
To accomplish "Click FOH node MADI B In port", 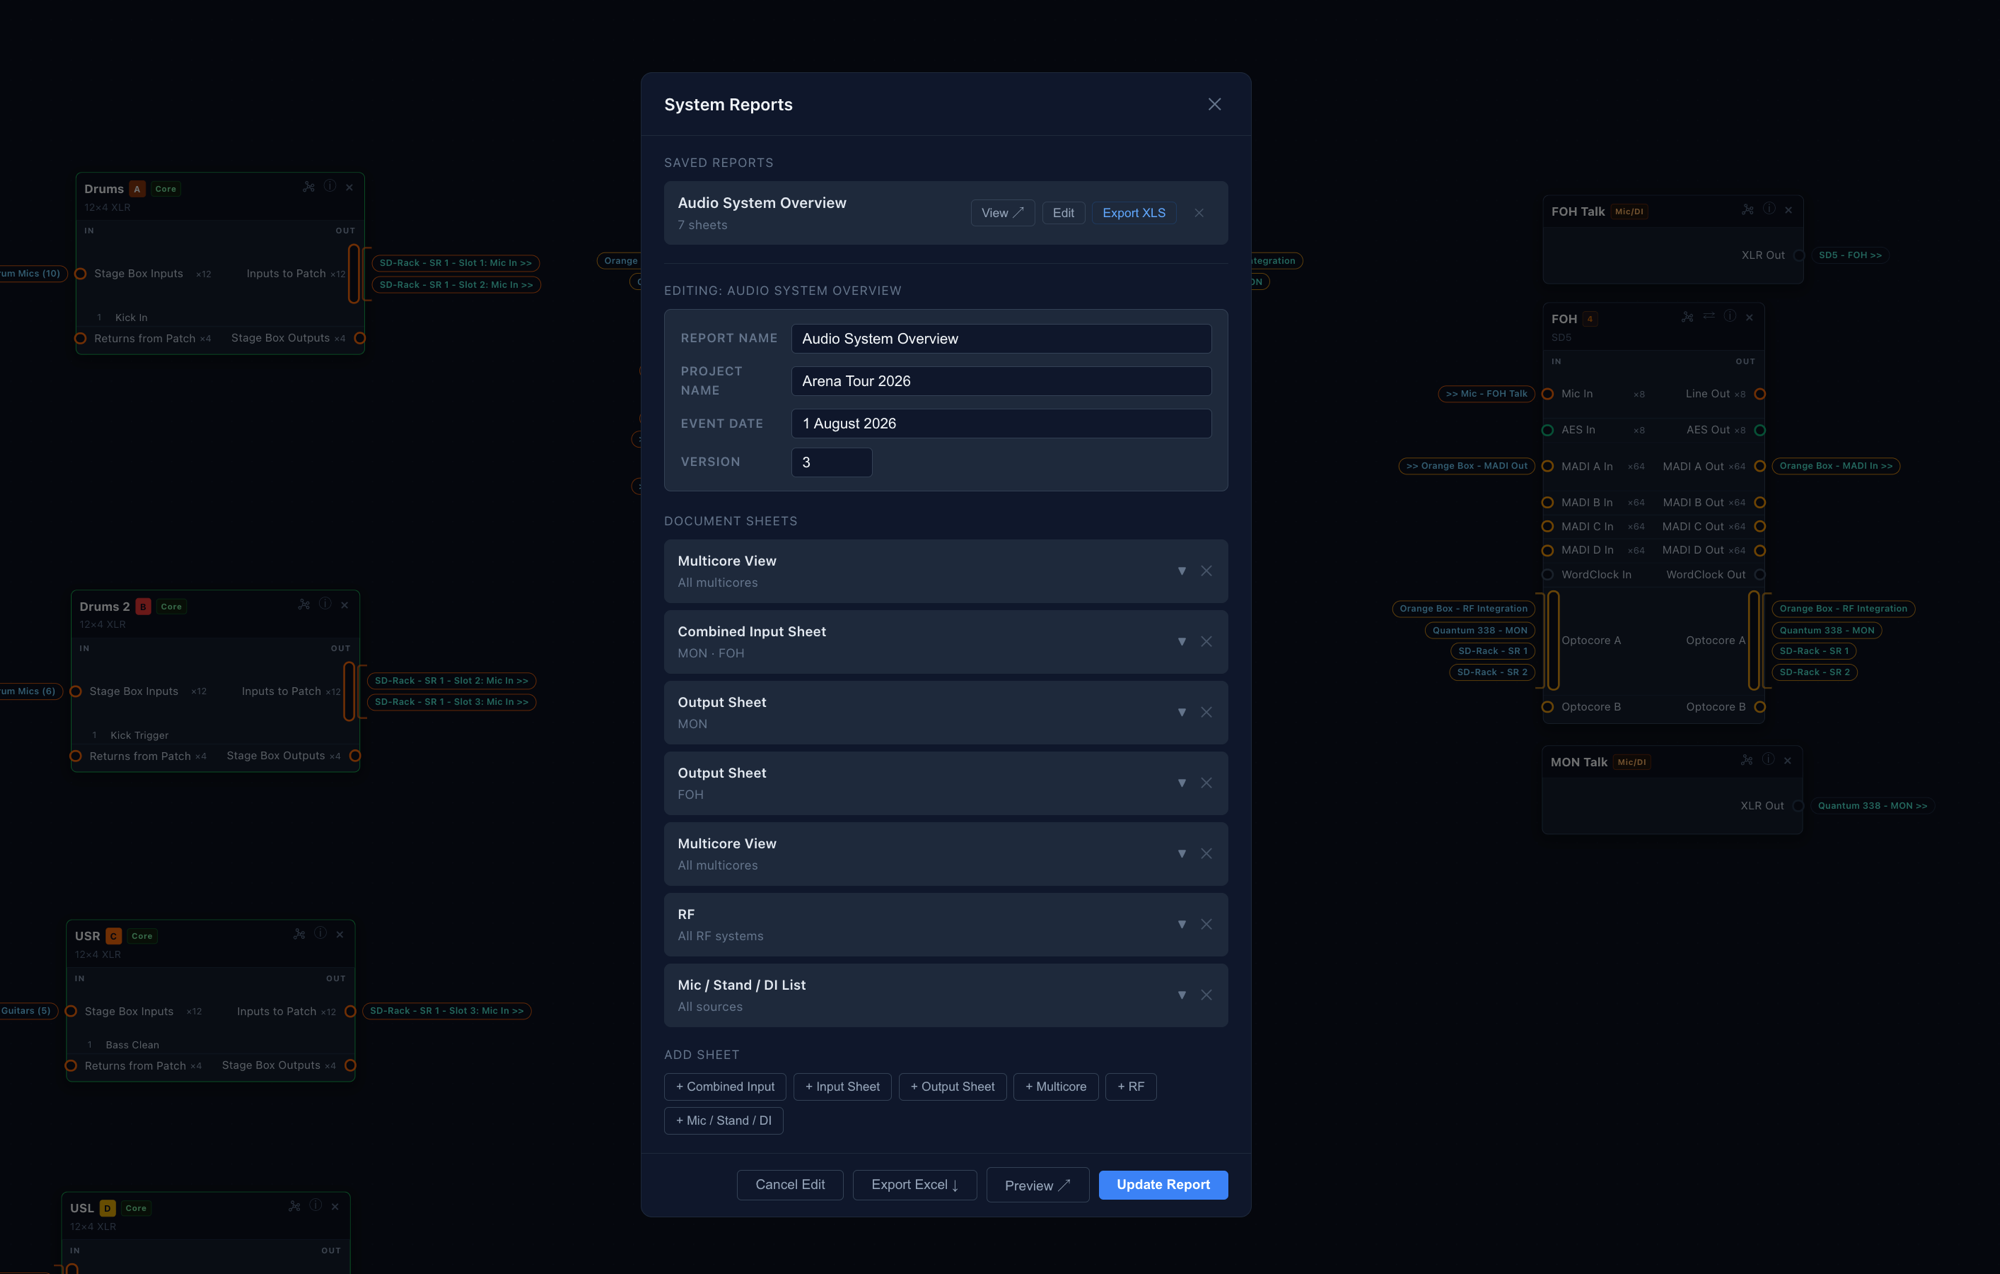I will (x=1548, y=503).
